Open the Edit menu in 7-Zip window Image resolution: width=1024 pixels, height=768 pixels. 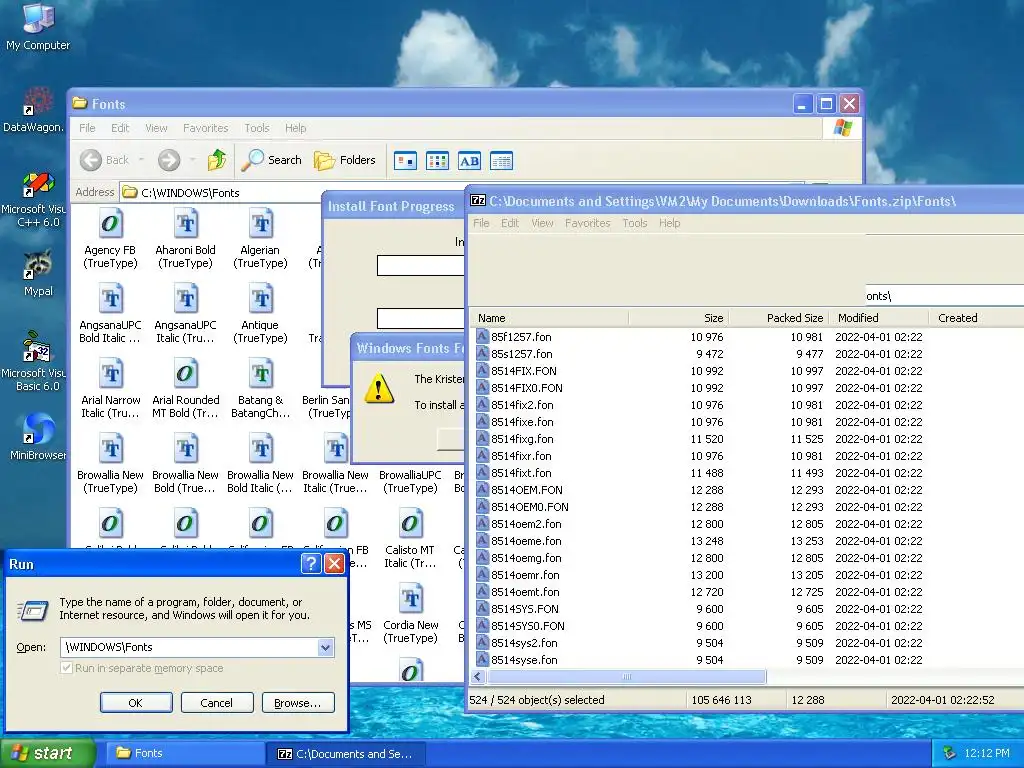pyautogui.click(x=509, y=223)
